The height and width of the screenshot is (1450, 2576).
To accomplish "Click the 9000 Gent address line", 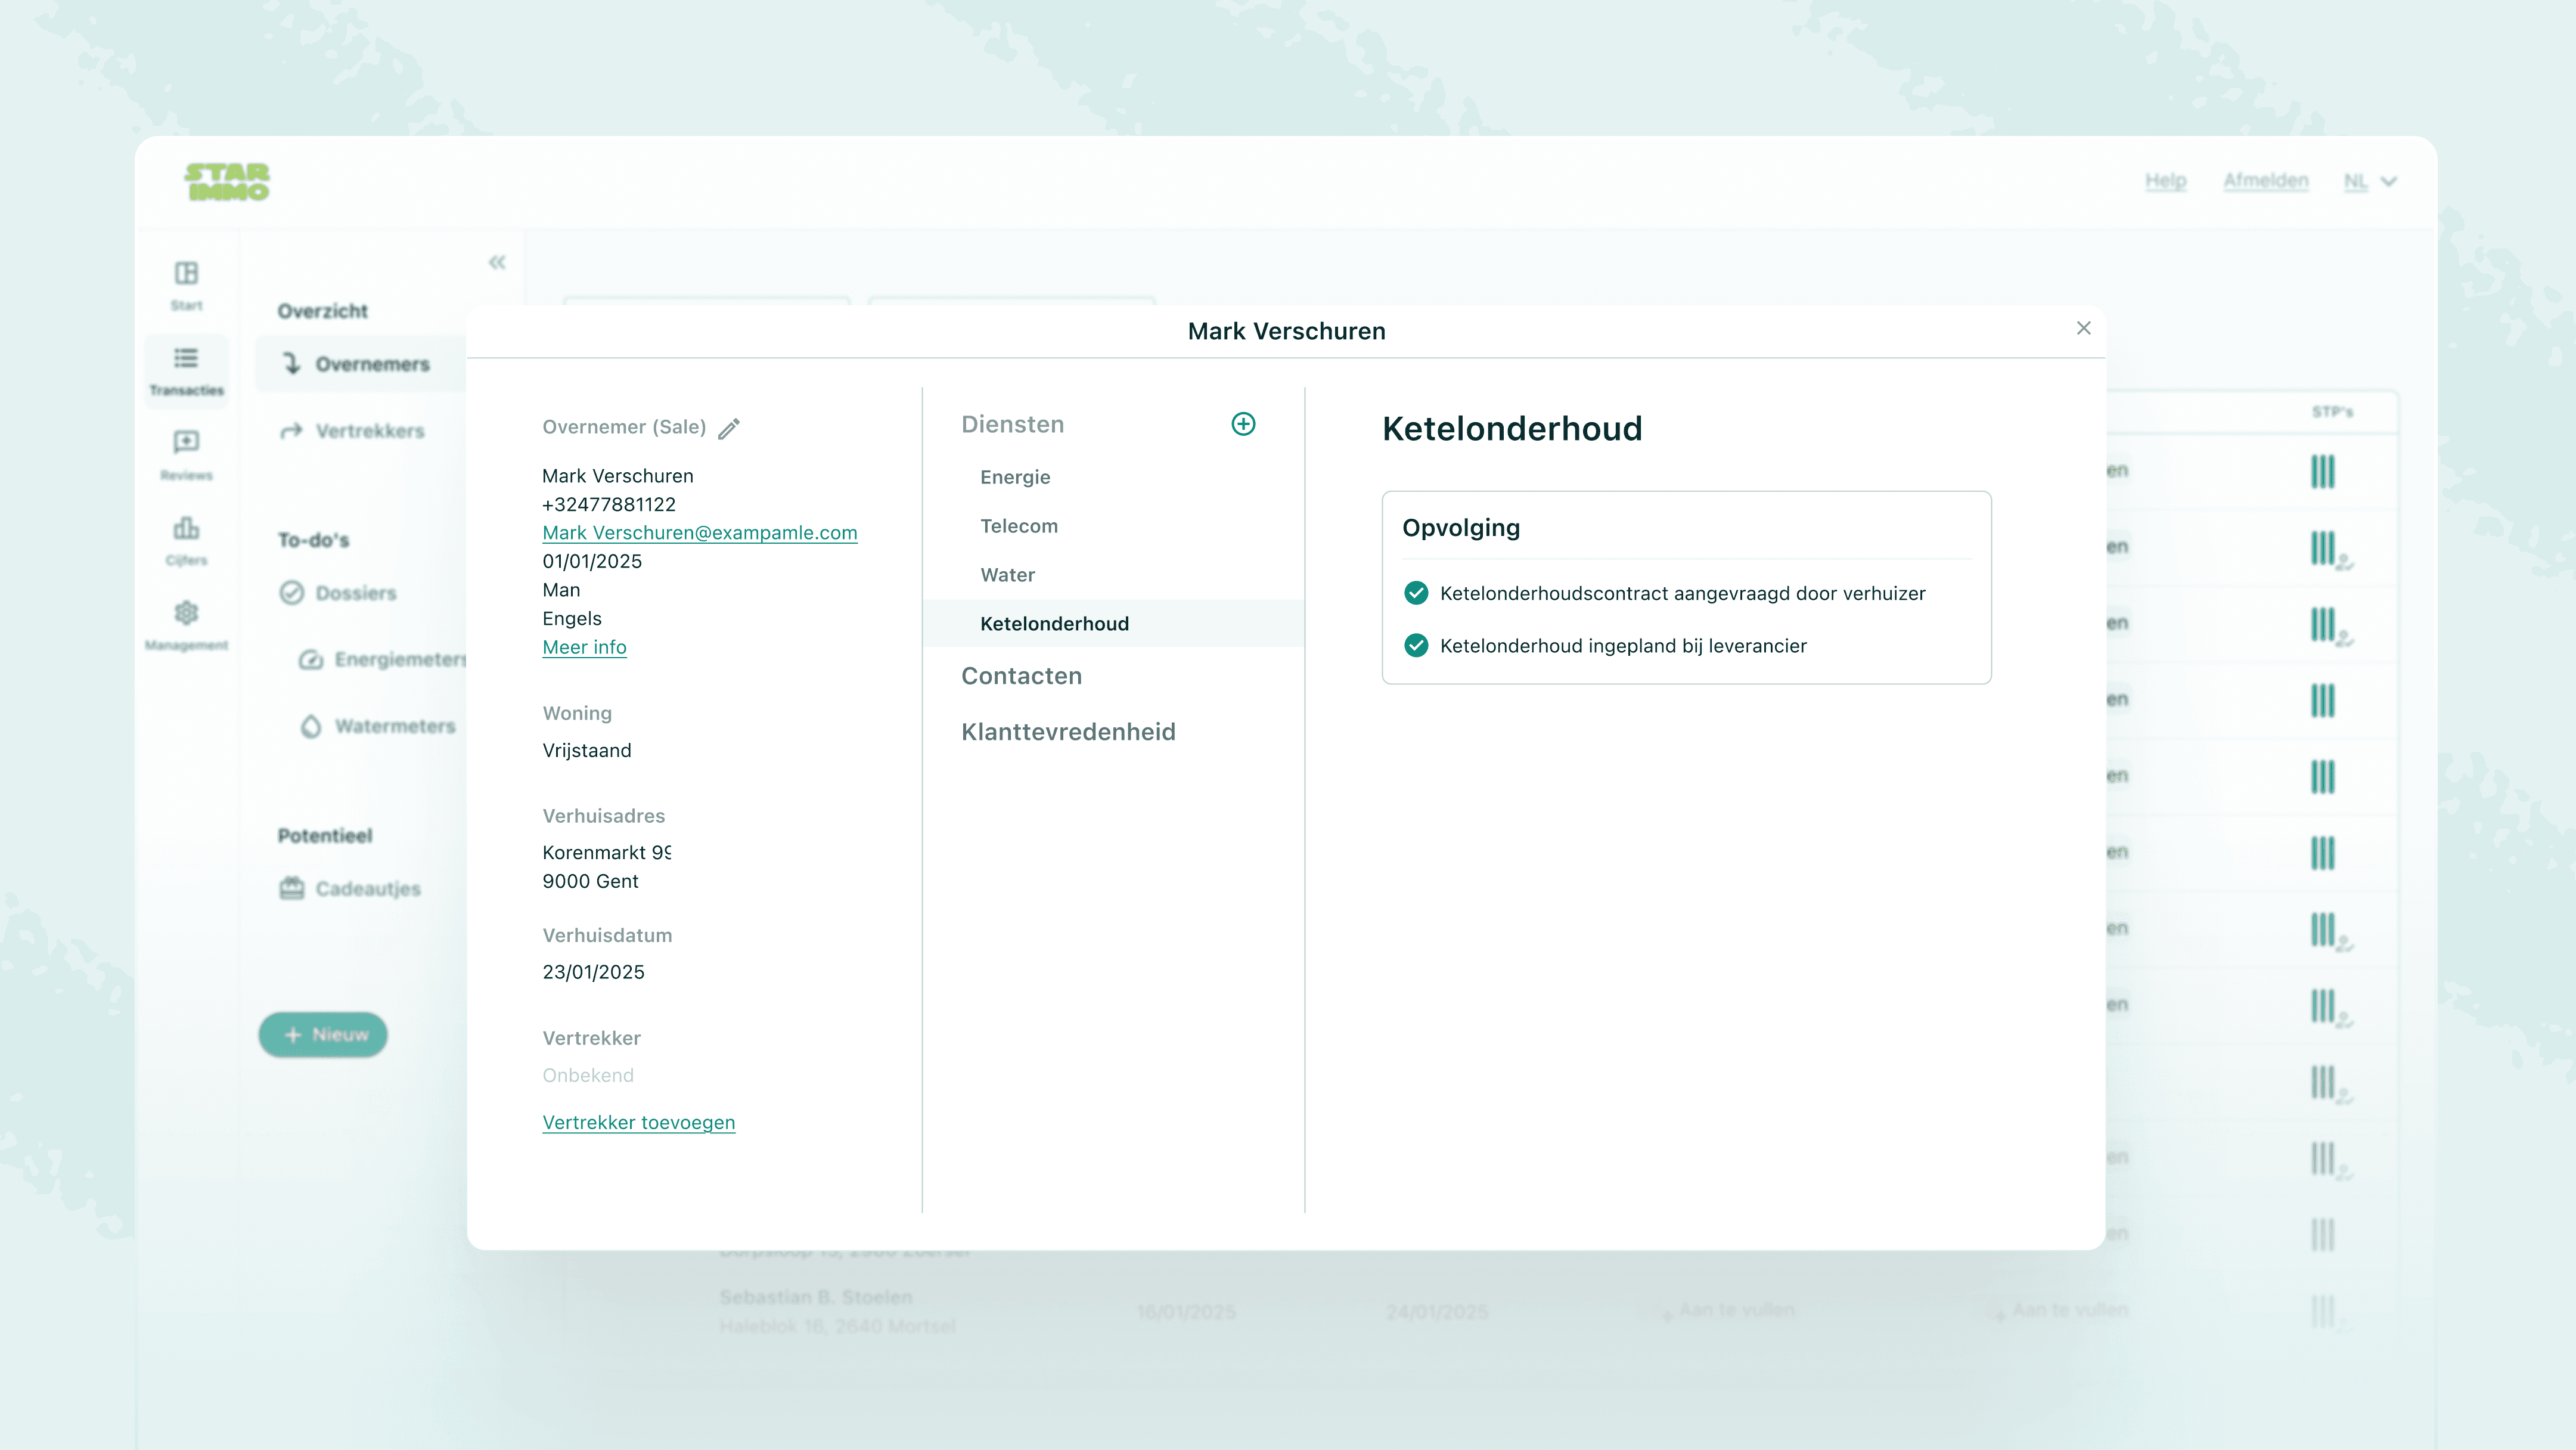I will (x=590, y=881).
